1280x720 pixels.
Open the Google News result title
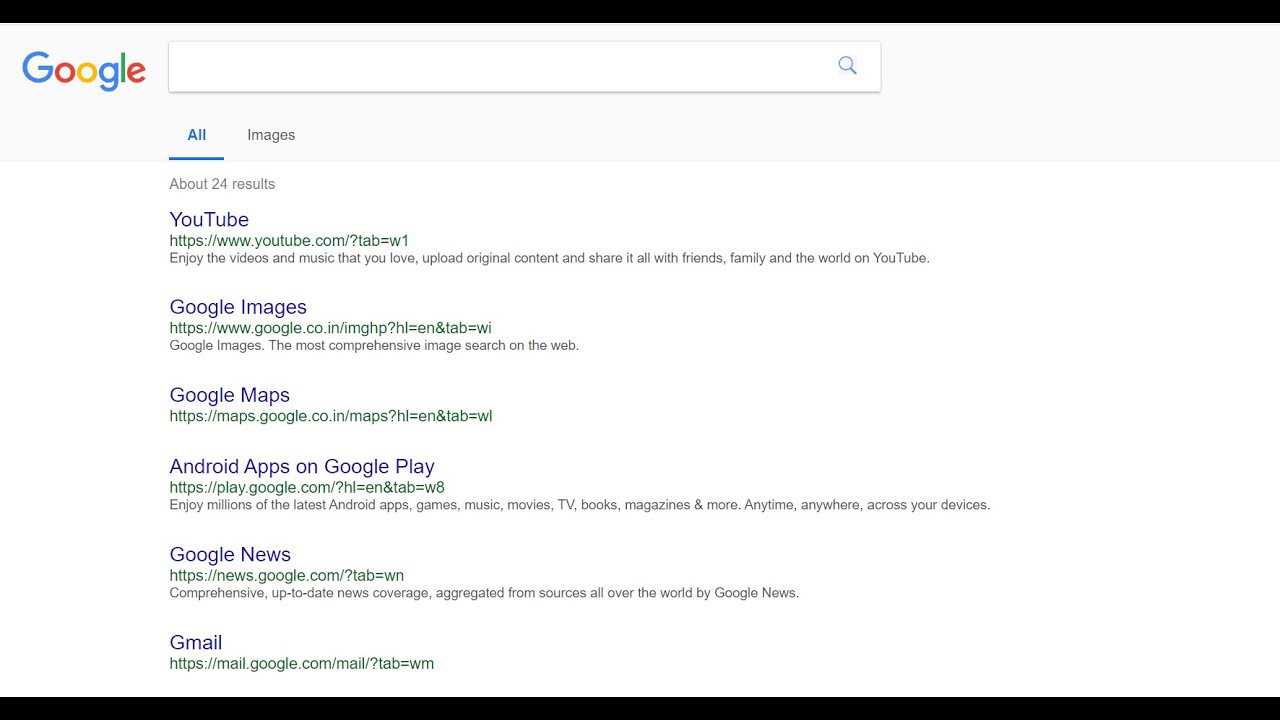coord(230,555)
